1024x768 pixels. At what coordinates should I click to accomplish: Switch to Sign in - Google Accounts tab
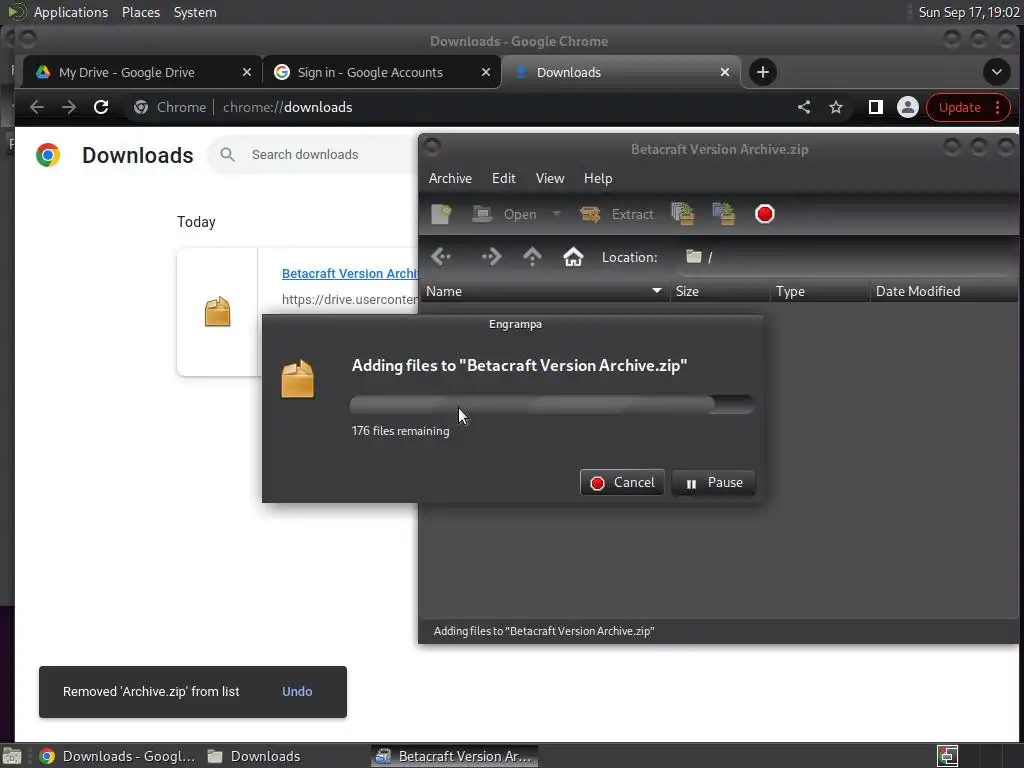[370, 72]
